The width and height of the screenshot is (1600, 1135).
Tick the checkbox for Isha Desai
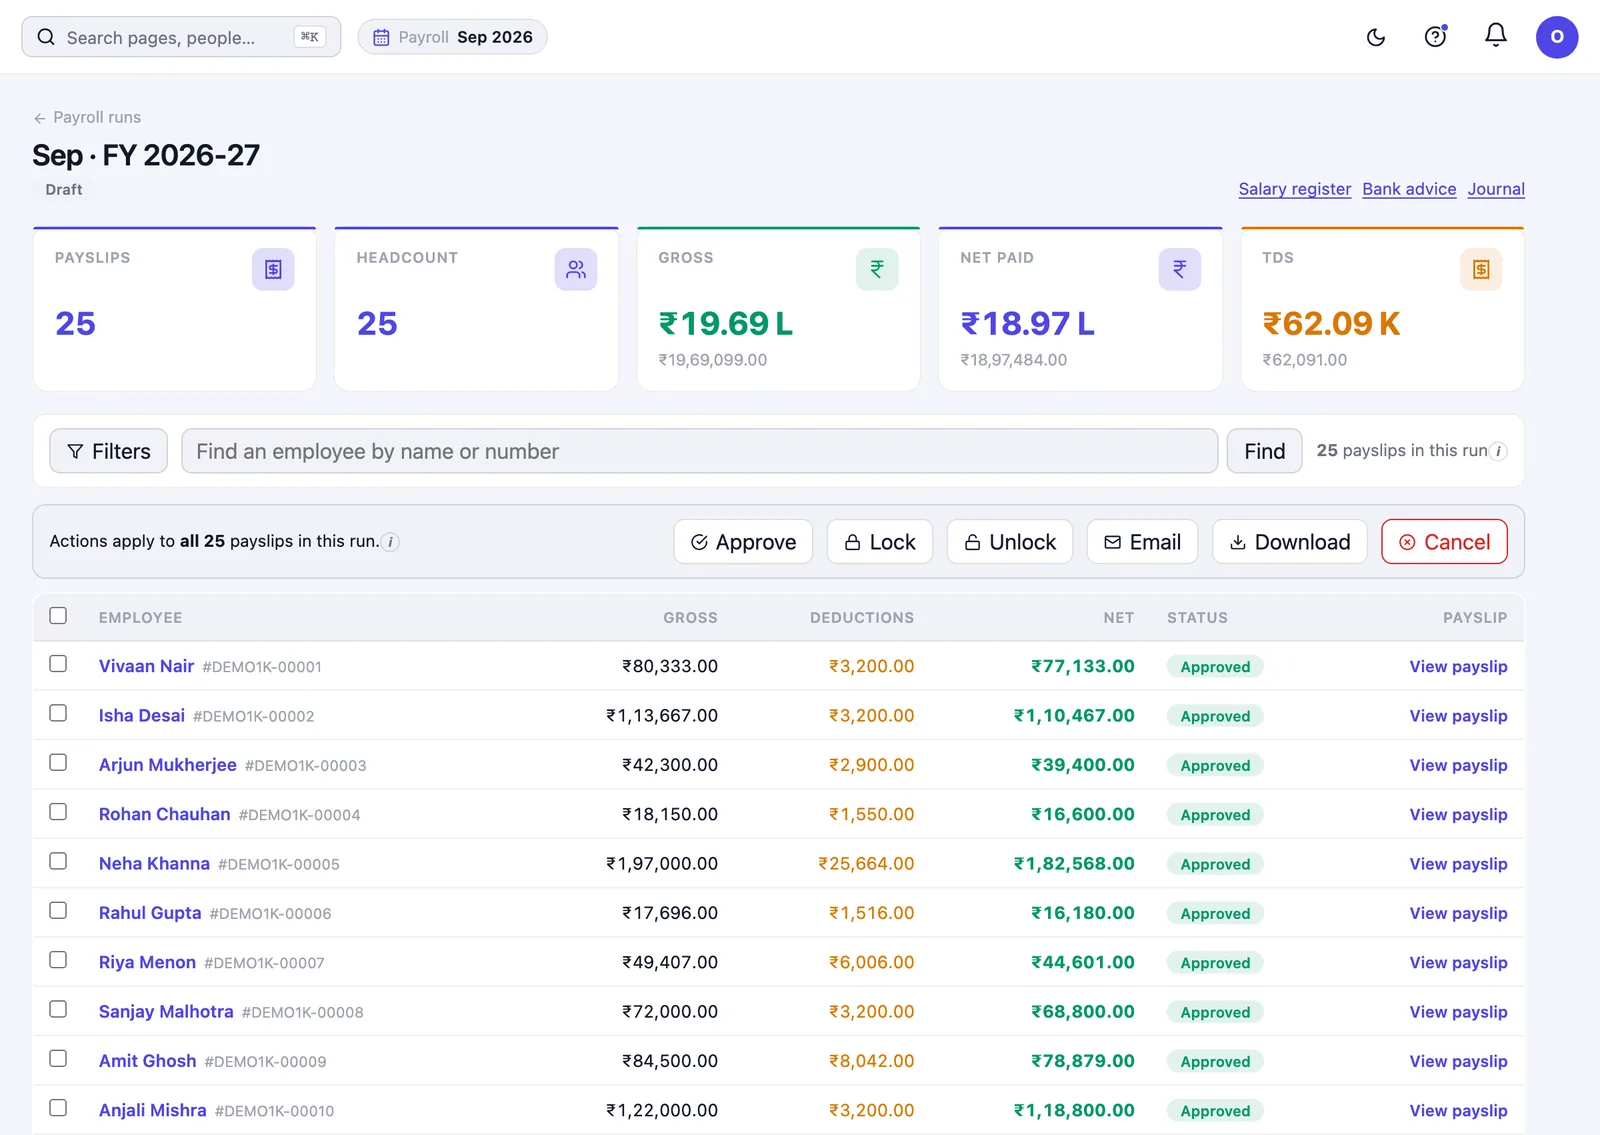[x=58, y=713]
